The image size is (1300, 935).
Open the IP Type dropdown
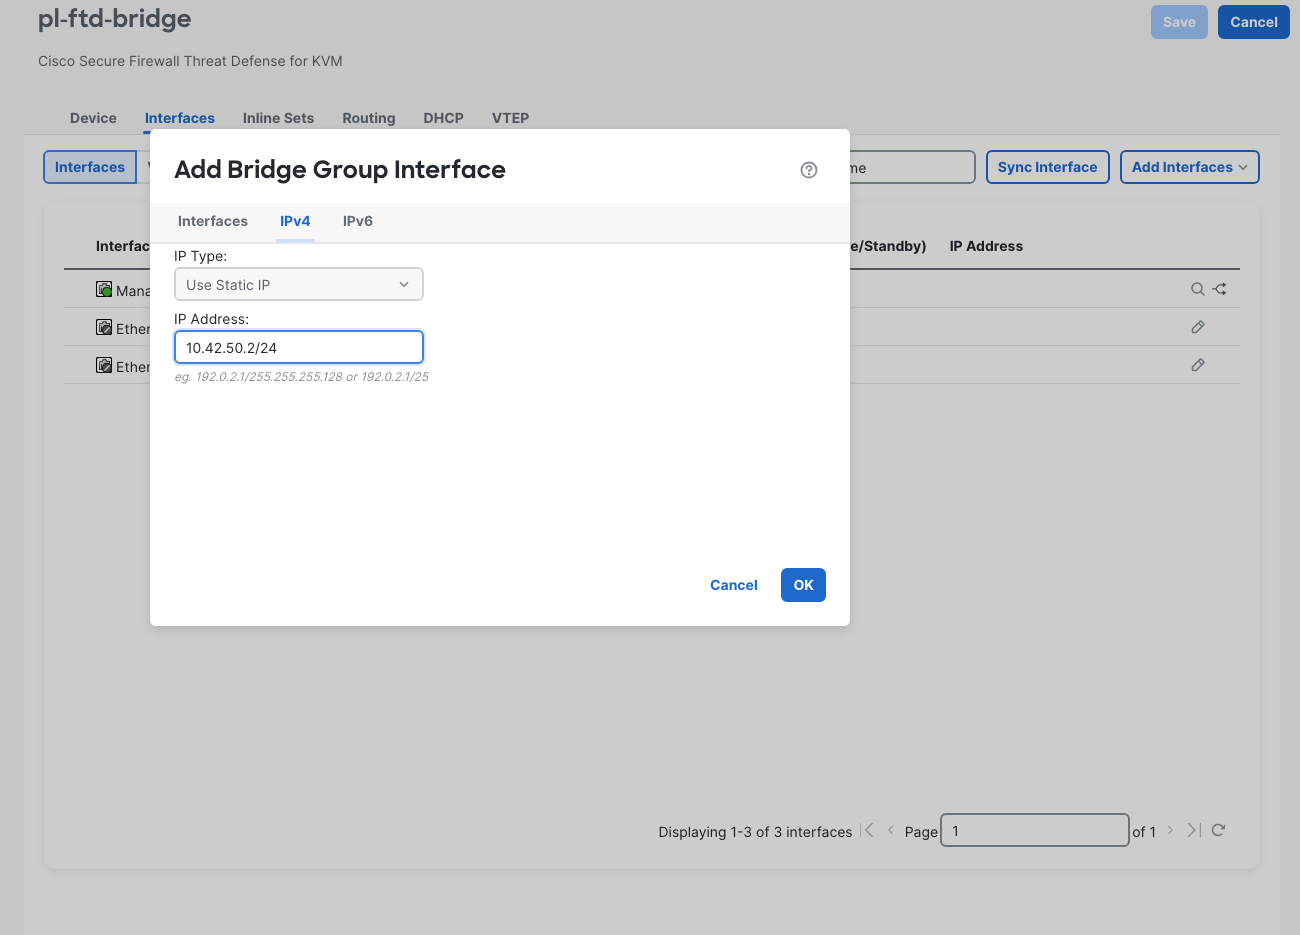point(299,284)
